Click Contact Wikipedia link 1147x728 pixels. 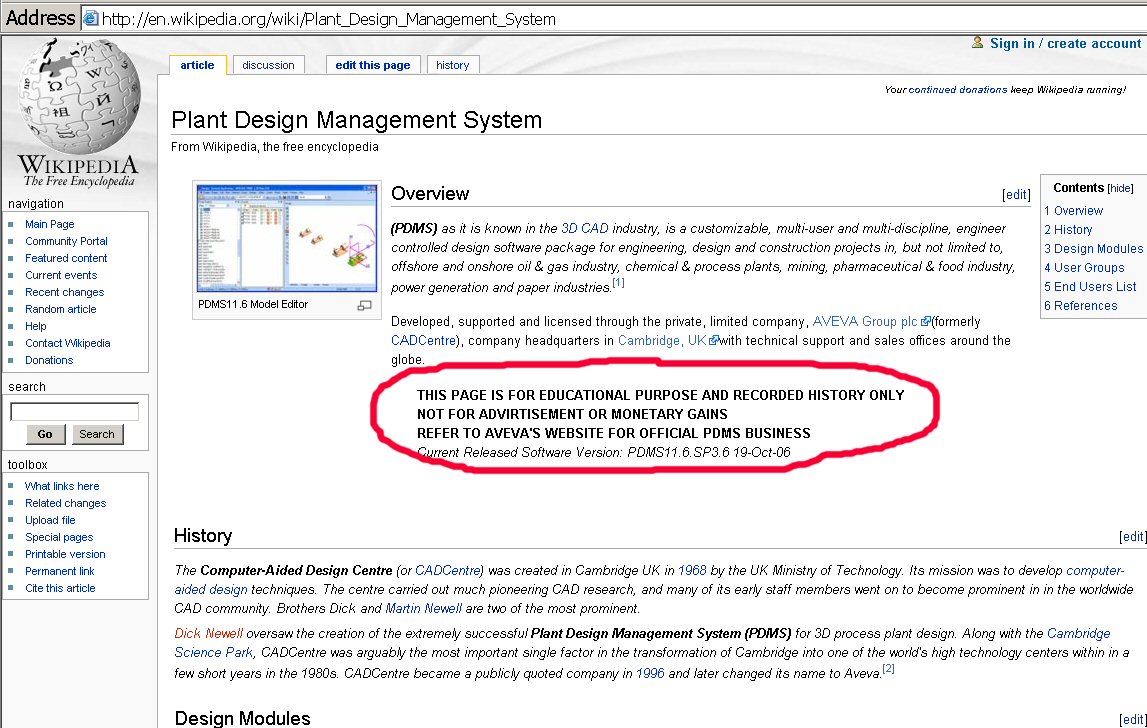pyautogui.click(x=68, y=342)
